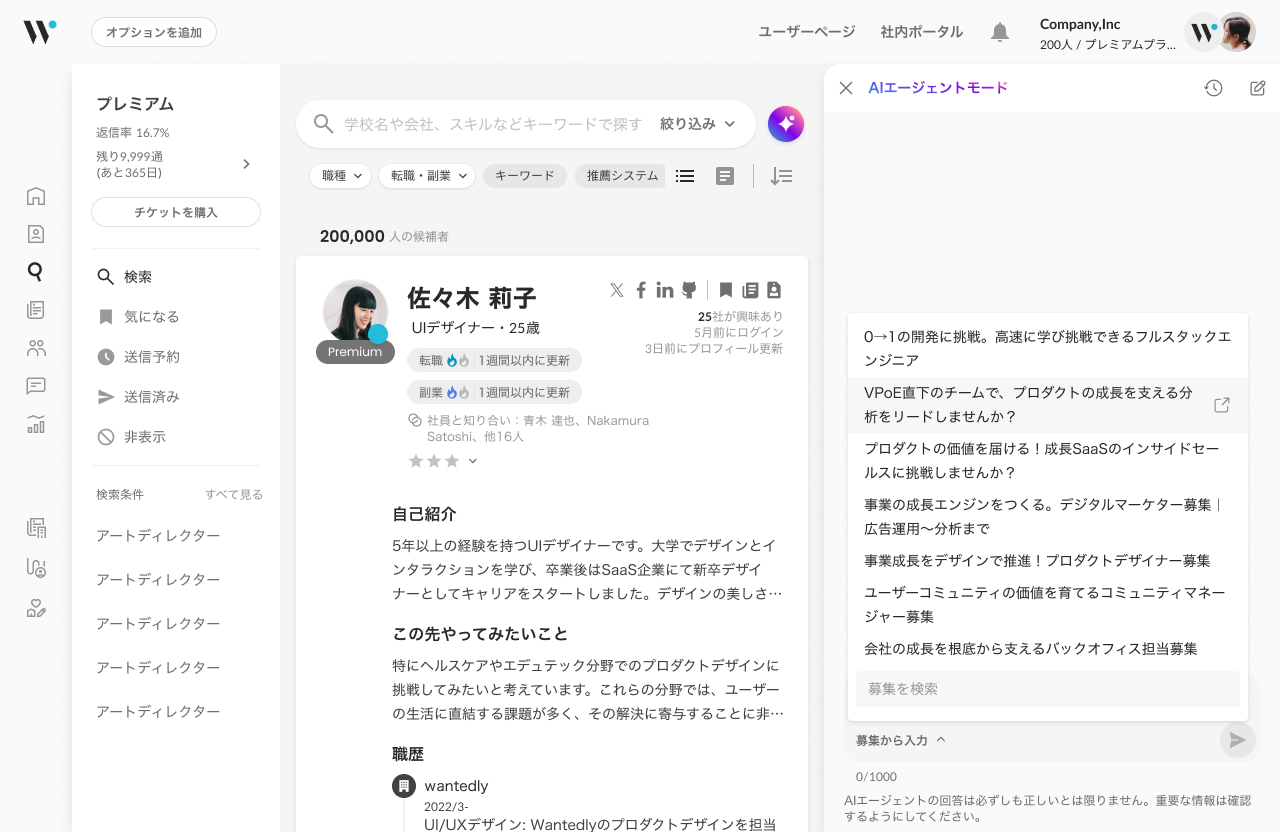Open the 転職・副業 filter dropdown

click(426, 176)
